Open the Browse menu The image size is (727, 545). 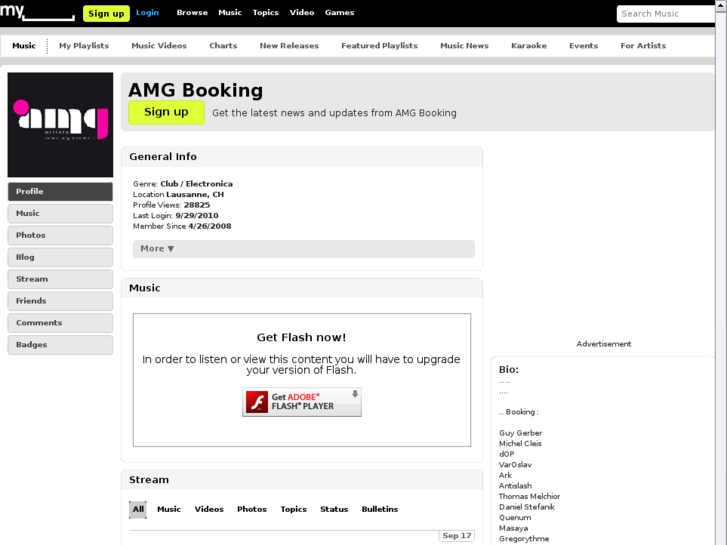pyautogui.click(x=192, y=13)
